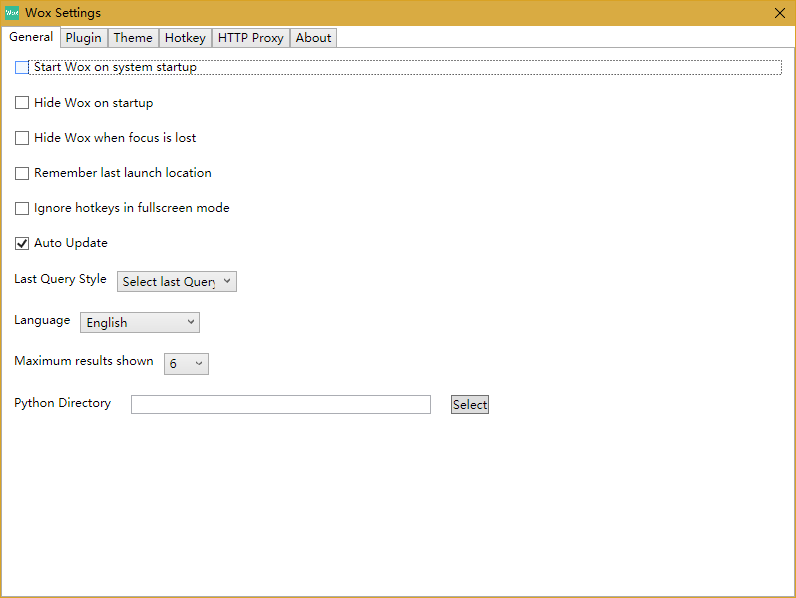796x598 pixels.
Task: Open the Maximum results shown dropdown
Action: (186, 364)
